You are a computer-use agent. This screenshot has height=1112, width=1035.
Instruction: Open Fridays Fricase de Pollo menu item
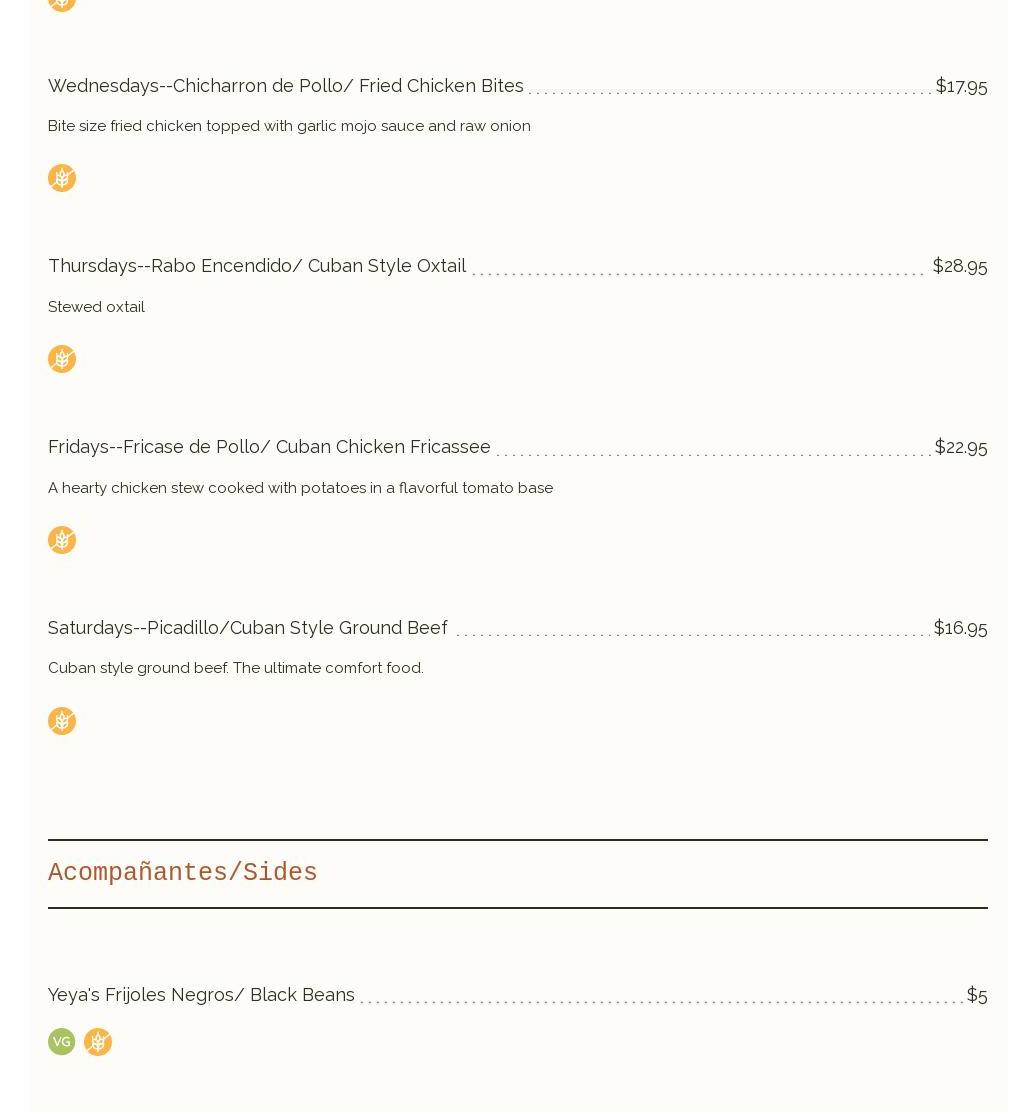pyautogui.click(x=269, y=447)
